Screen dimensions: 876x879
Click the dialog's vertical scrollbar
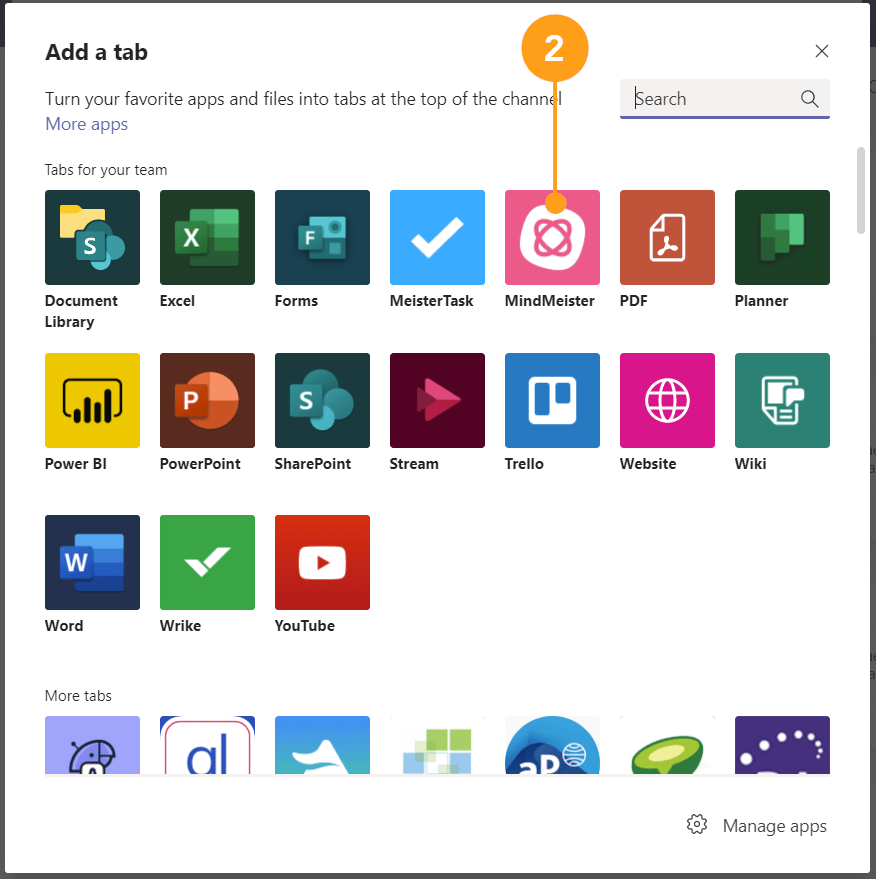[861, 191]
